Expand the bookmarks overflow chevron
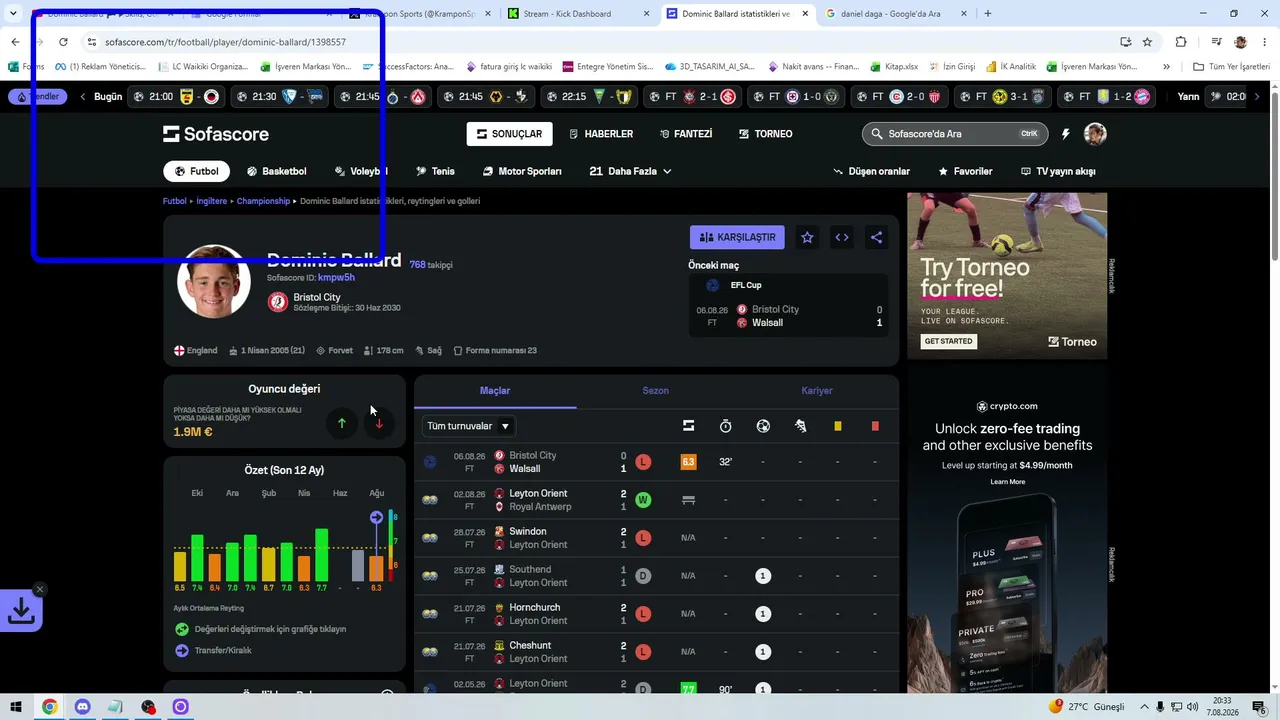The width and height of the screenshot is (1280, 720). (1166, 67)
